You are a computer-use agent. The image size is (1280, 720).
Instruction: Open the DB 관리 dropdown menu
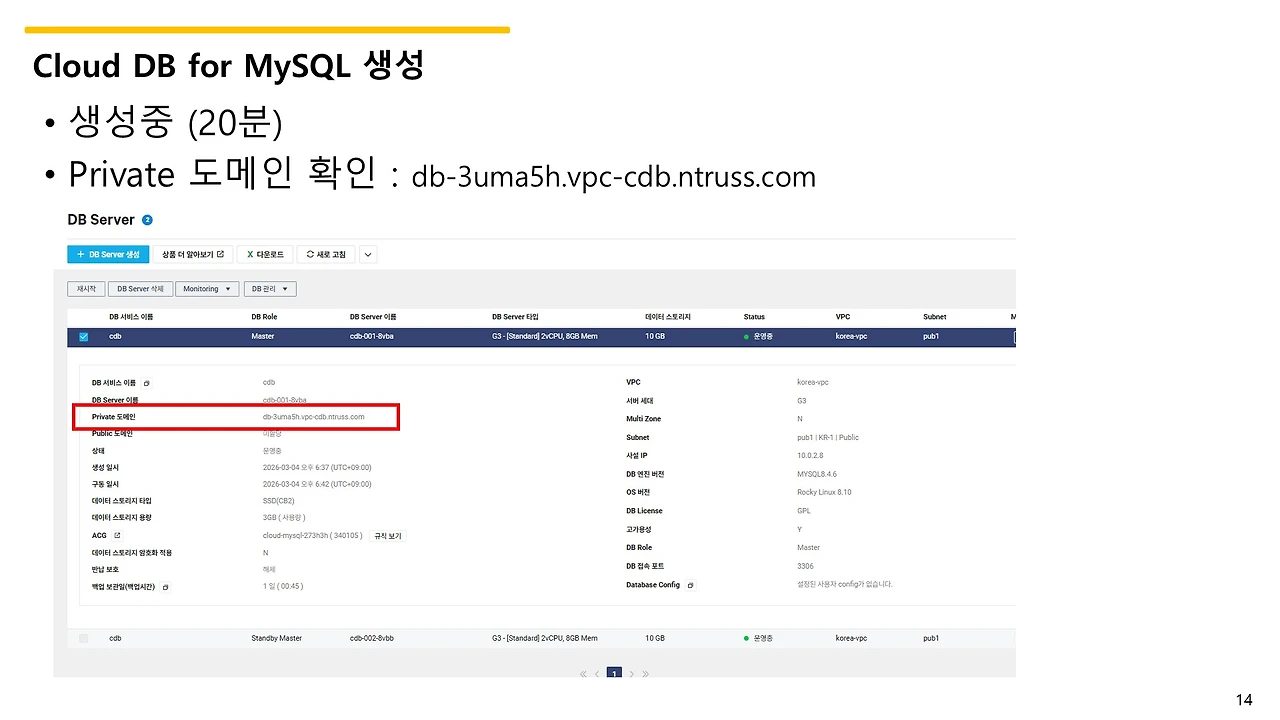[271, 289]
